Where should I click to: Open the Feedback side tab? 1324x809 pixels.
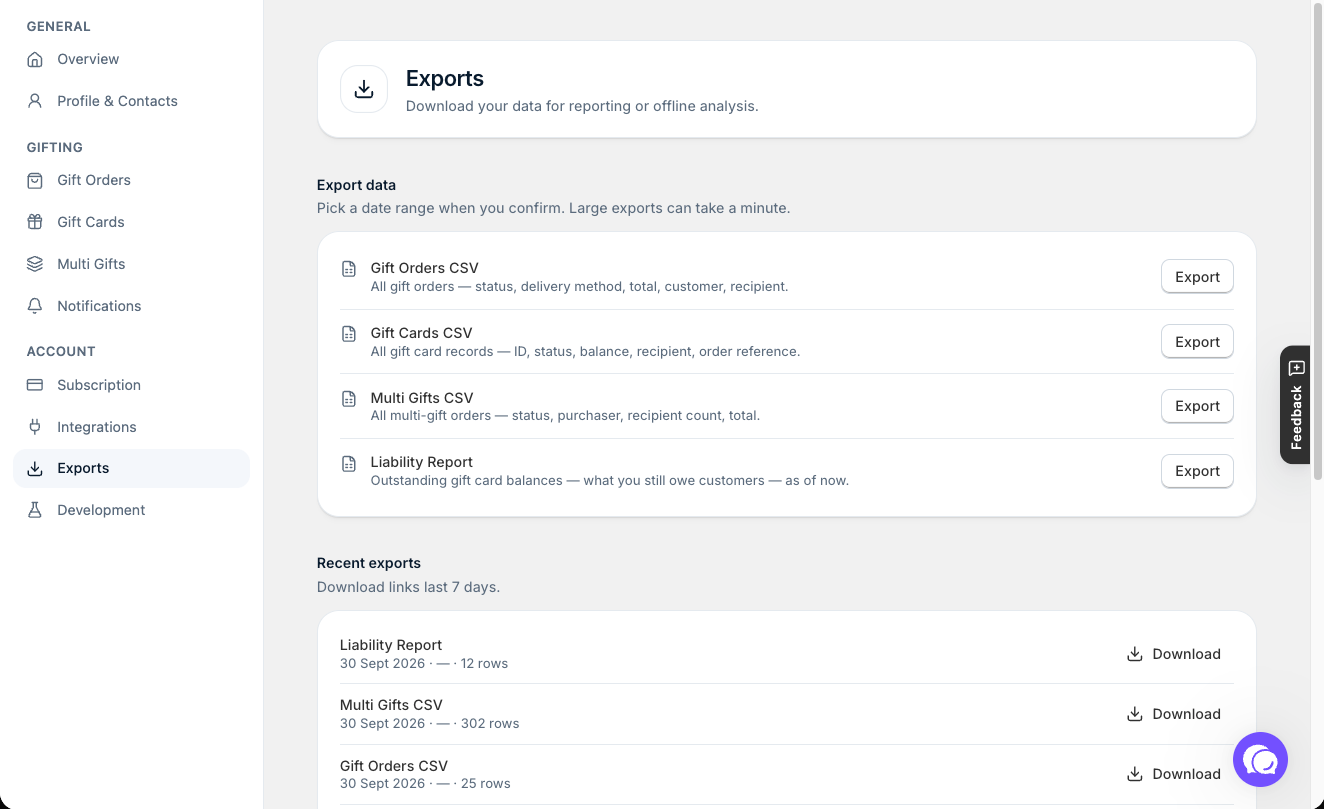[x=1296, y=405]
